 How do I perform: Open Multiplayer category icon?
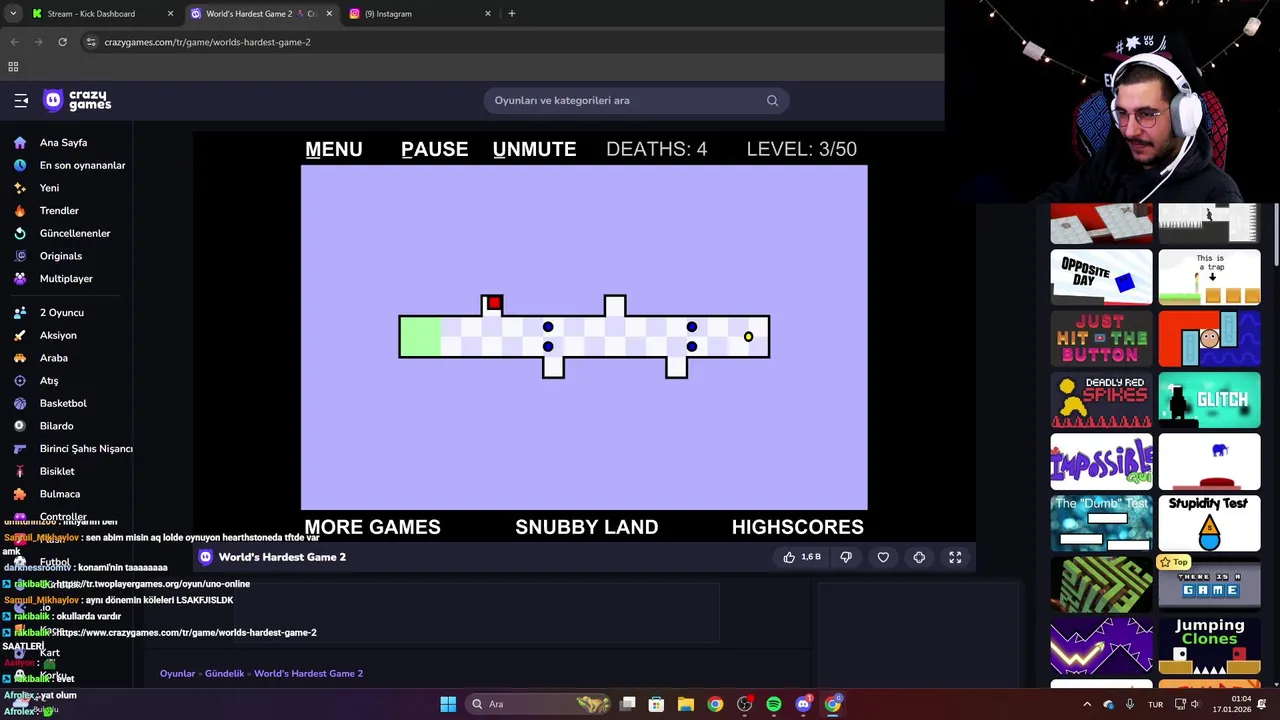click(19, 279)
